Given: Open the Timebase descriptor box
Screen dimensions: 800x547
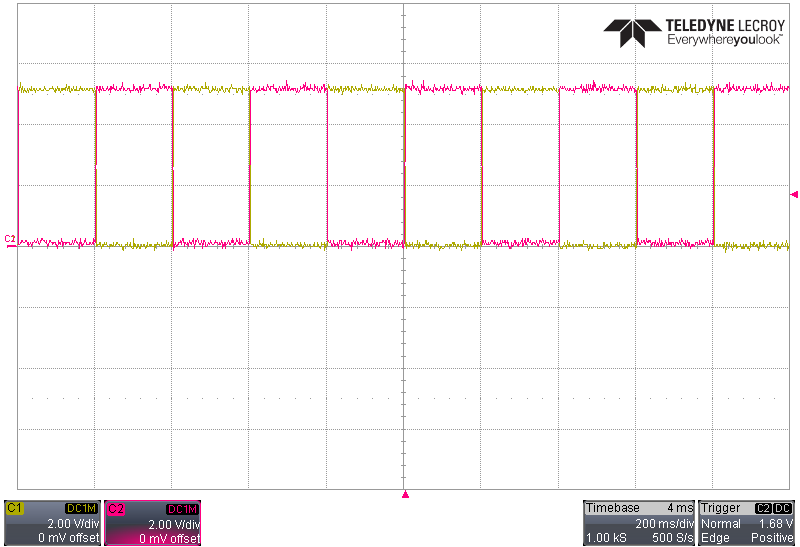Looking at the screenshot, I should click(639, 523).
